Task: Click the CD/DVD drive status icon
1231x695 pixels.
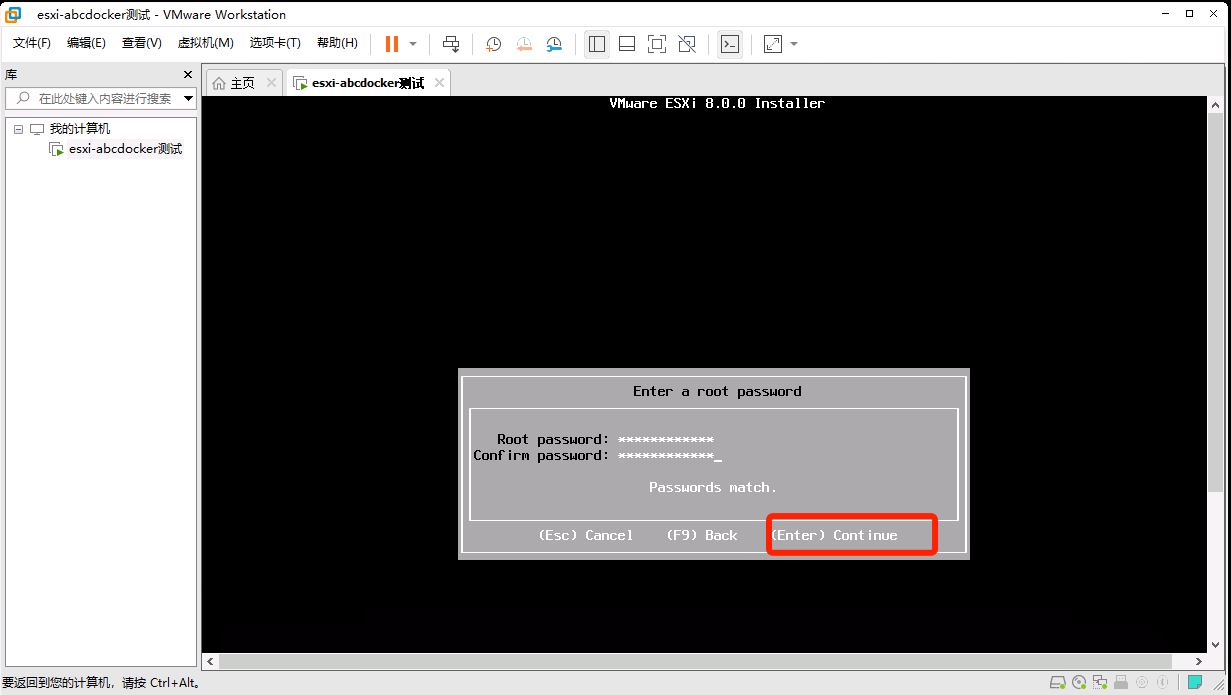Action: [x=1079, y=682]
